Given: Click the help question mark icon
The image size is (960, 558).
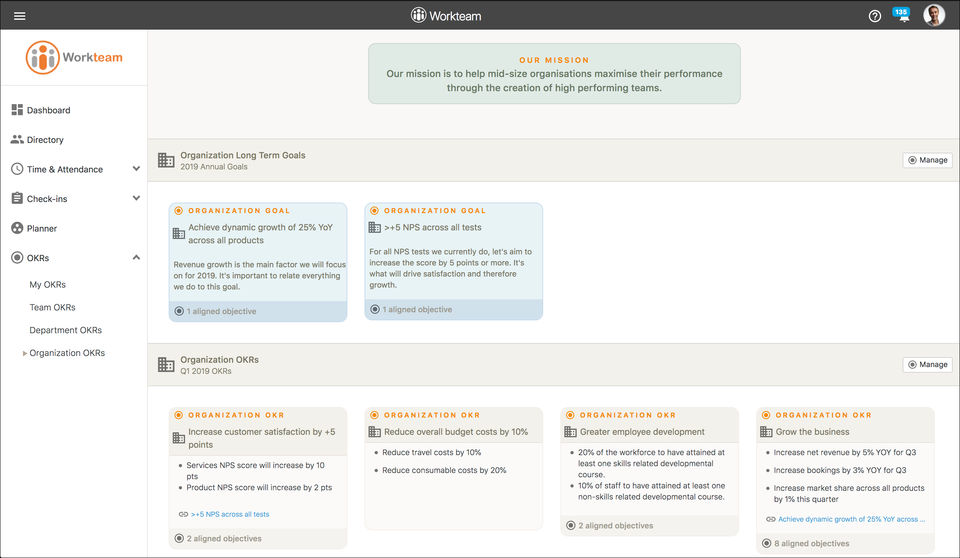Looking at the screenshot, I should [x=875, y=16].
